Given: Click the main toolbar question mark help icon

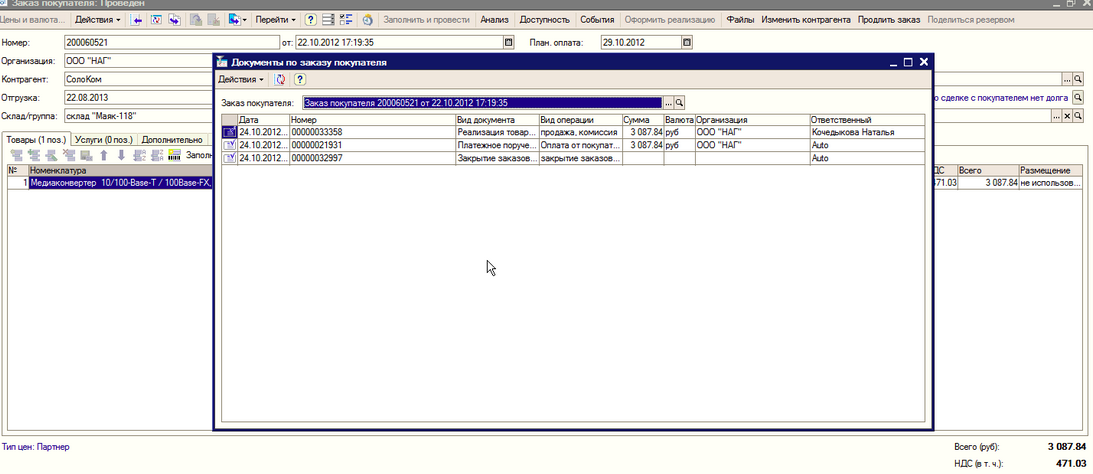Looking at the screenshot, I should click(310, 19).
